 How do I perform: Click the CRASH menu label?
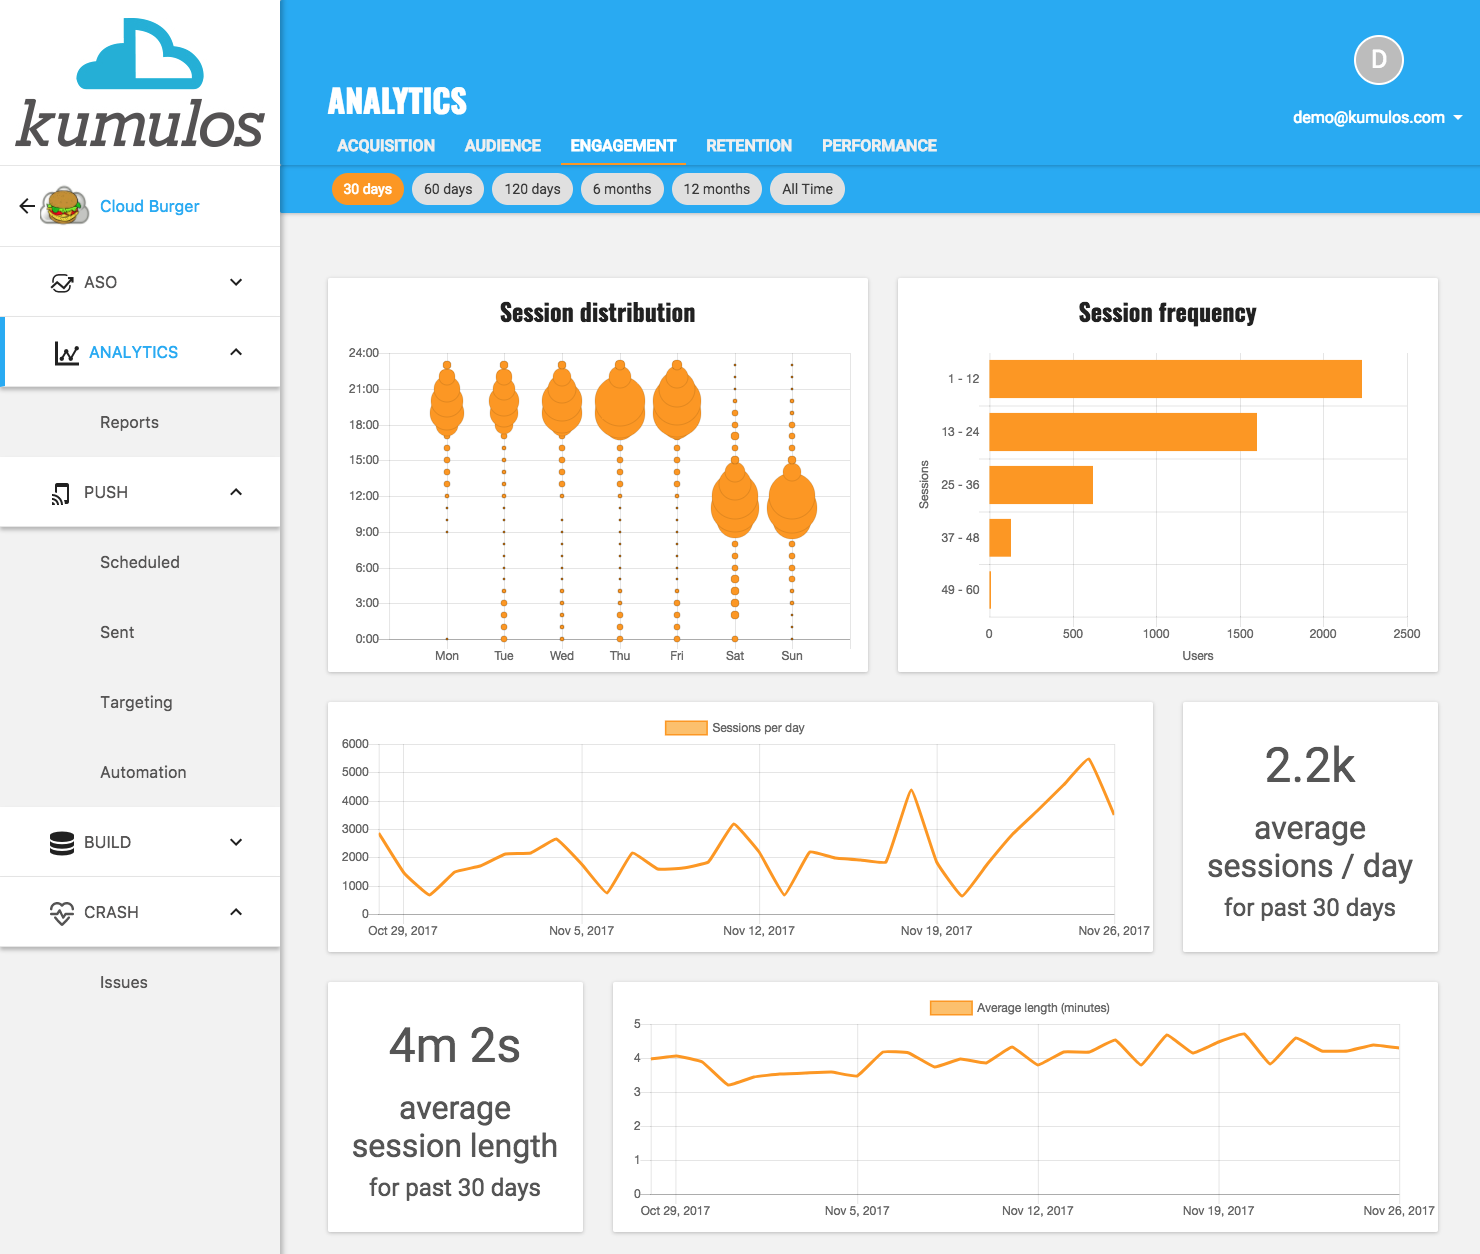click(111, 912)
